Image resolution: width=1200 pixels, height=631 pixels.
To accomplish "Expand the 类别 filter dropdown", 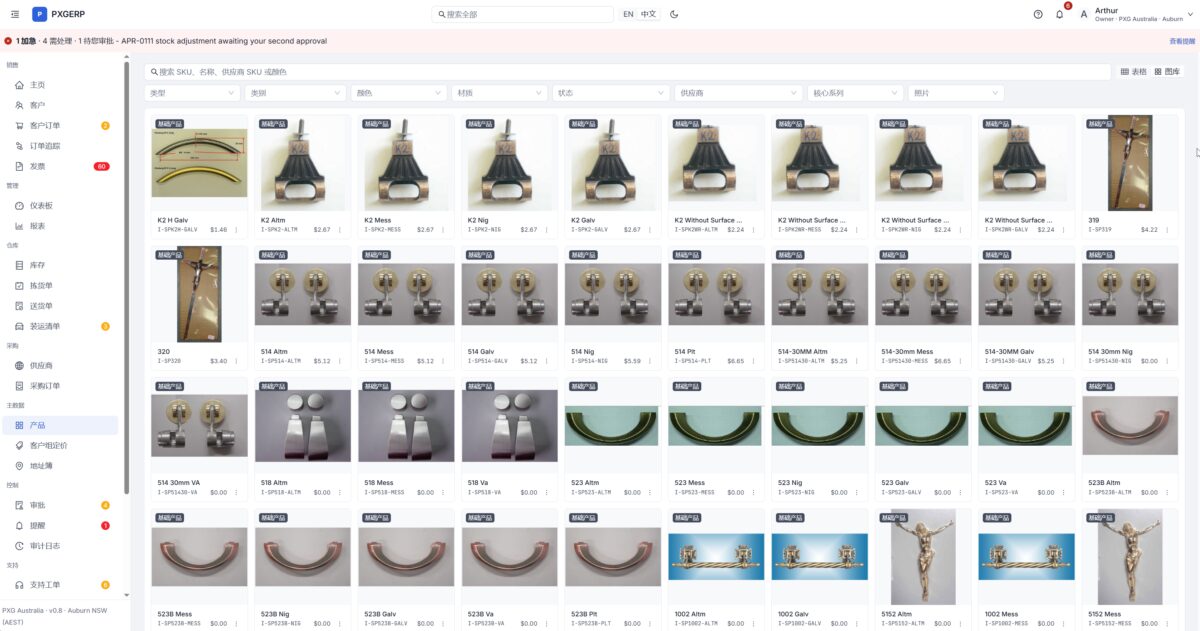I will point(295,93).
